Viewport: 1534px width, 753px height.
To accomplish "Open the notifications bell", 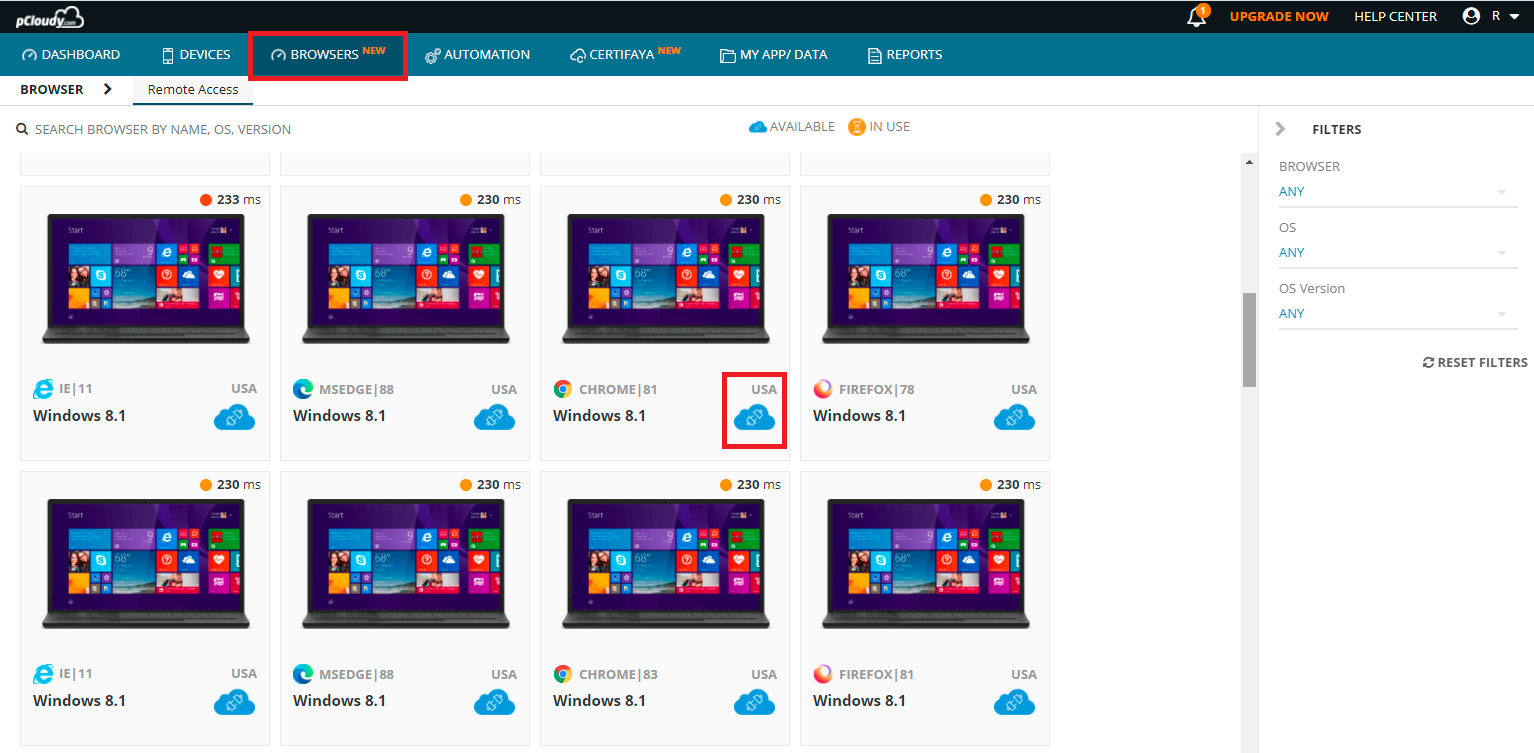I will [1196, 17].
